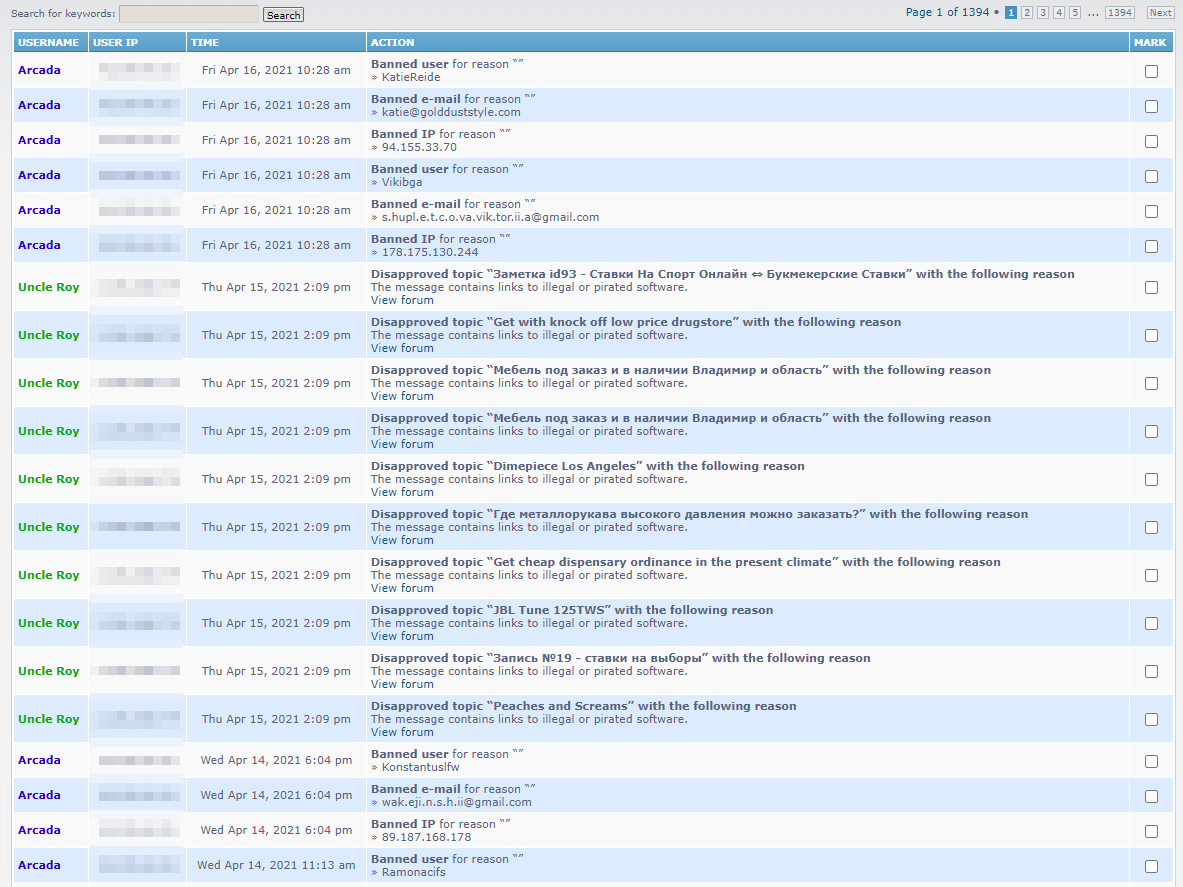Open Arcada profile in Ramonacifs ban row
Image resolution: width=1183 pixels, height=887 pixels.
[39, 865]
